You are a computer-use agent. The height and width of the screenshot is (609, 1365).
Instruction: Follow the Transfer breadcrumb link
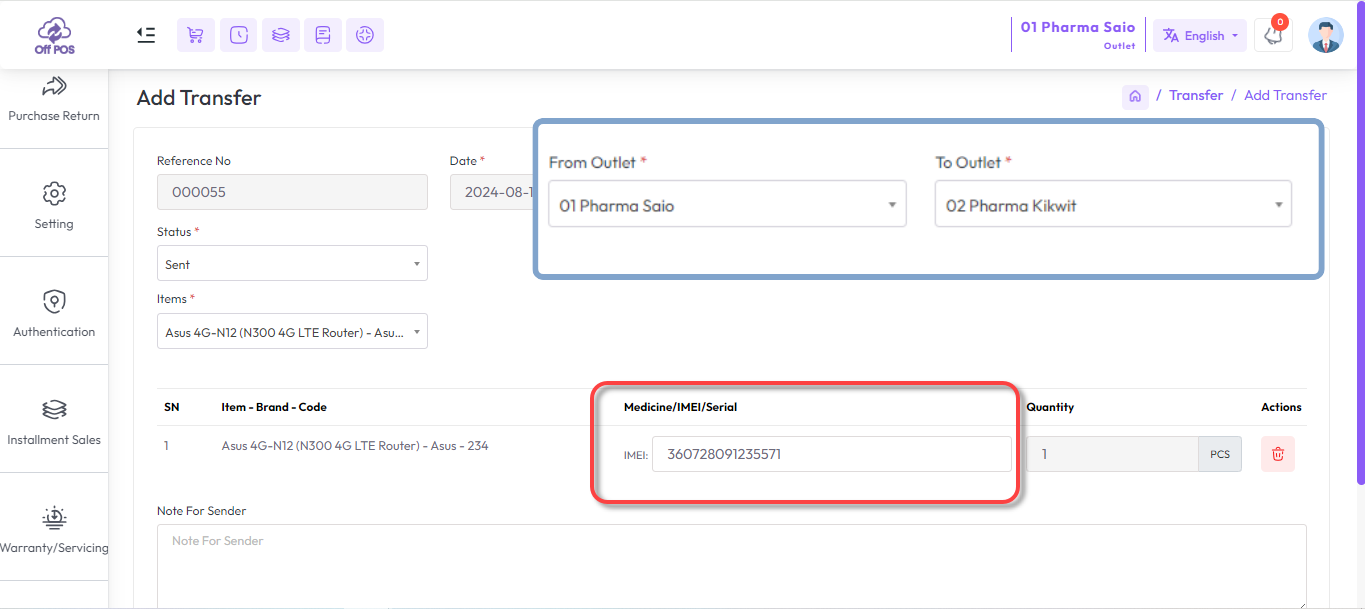[1196, 94]
